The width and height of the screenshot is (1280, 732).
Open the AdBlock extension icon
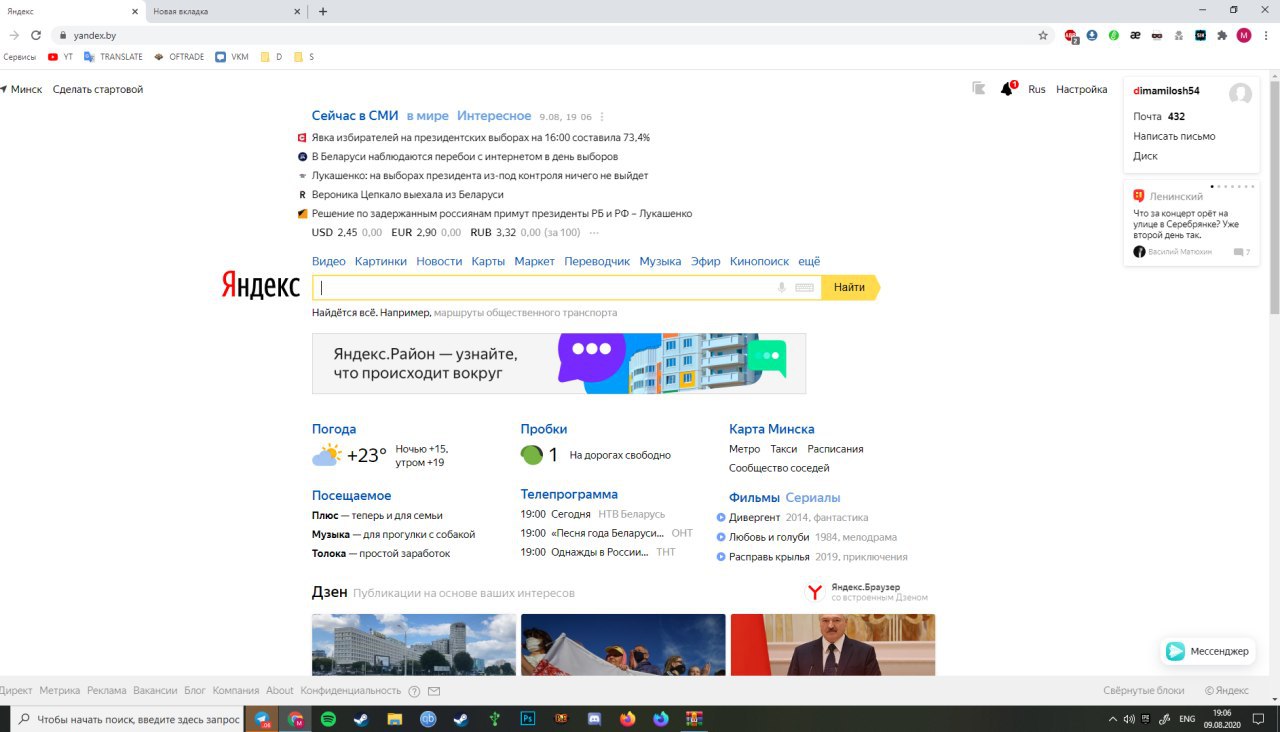coord(1072,35)
